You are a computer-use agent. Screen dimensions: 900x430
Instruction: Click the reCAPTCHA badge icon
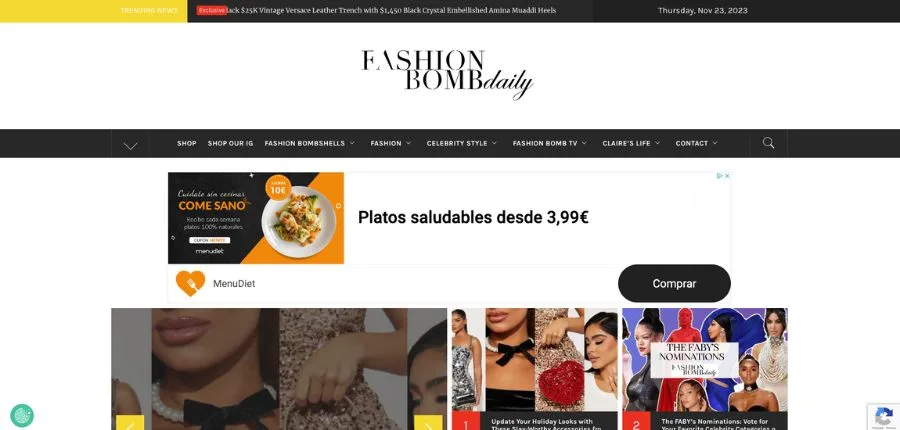pyautogui.click(x=884, y=416)
